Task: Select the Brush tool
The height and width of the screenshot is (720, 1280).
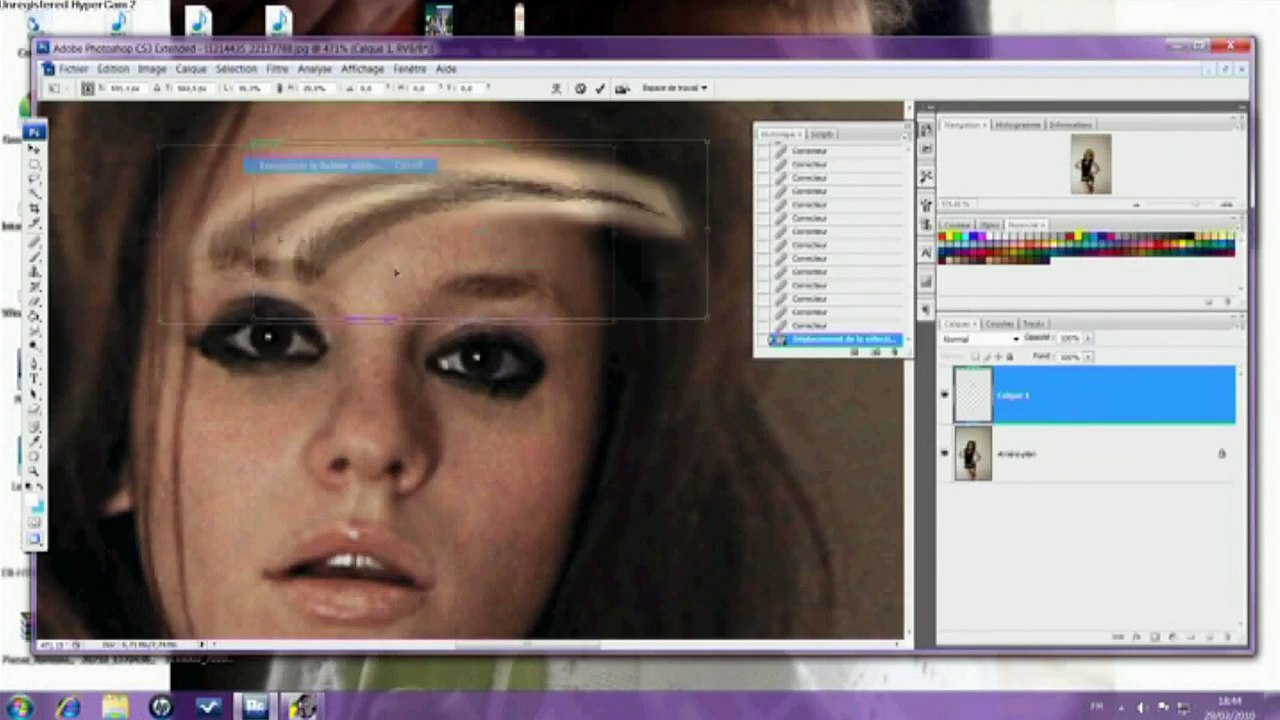Action: point(34,255)
